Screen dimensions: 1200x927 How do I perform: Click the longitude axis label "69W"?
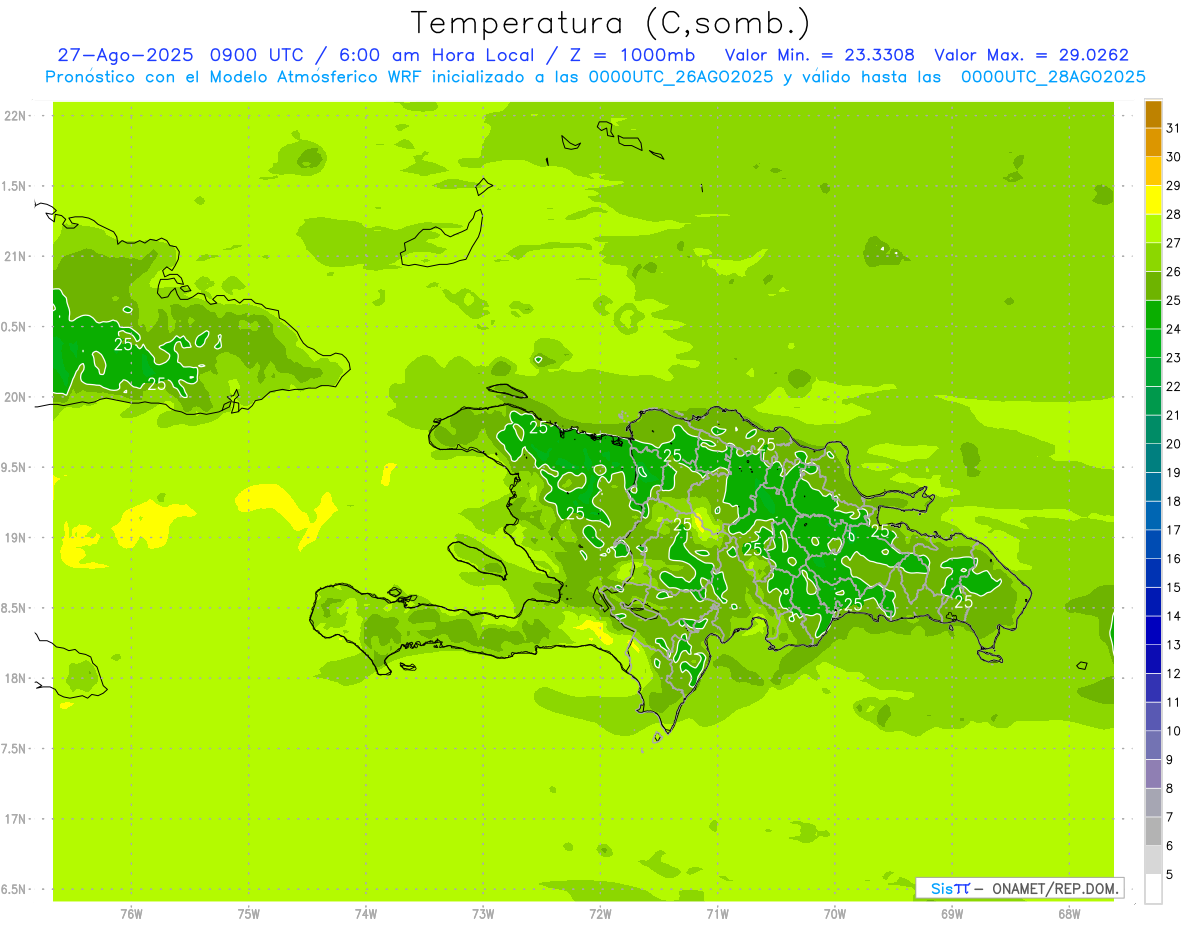coord(952,914)
